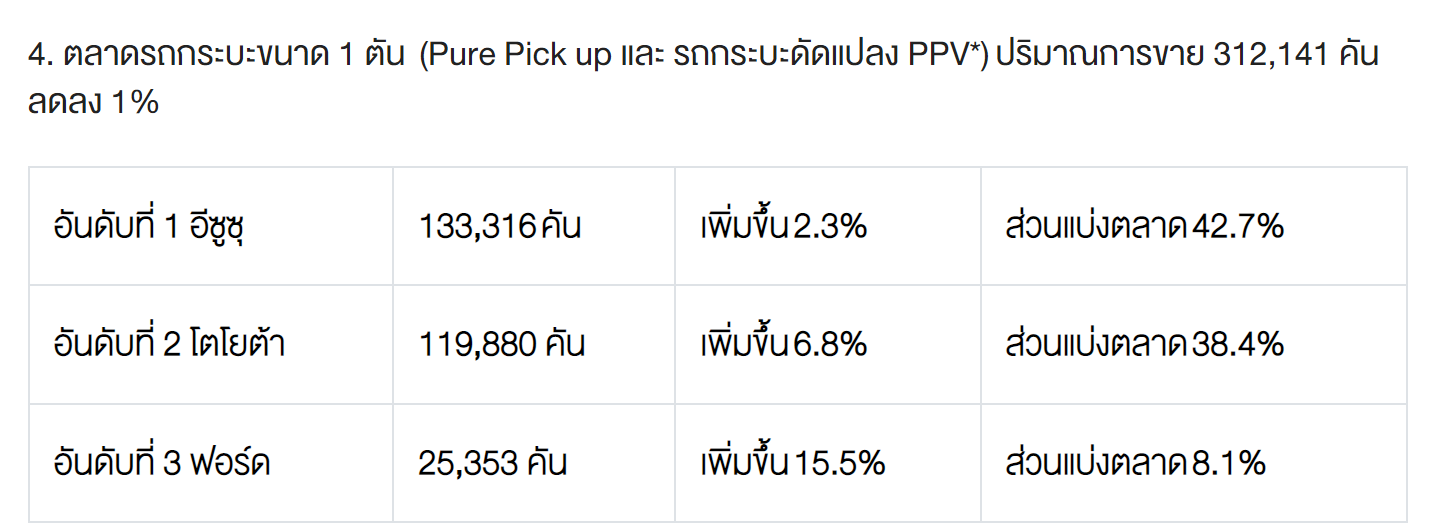Screen dimensions: 1436x525
Task: Click the Toyota rank 2 cell
Action: 169,345
